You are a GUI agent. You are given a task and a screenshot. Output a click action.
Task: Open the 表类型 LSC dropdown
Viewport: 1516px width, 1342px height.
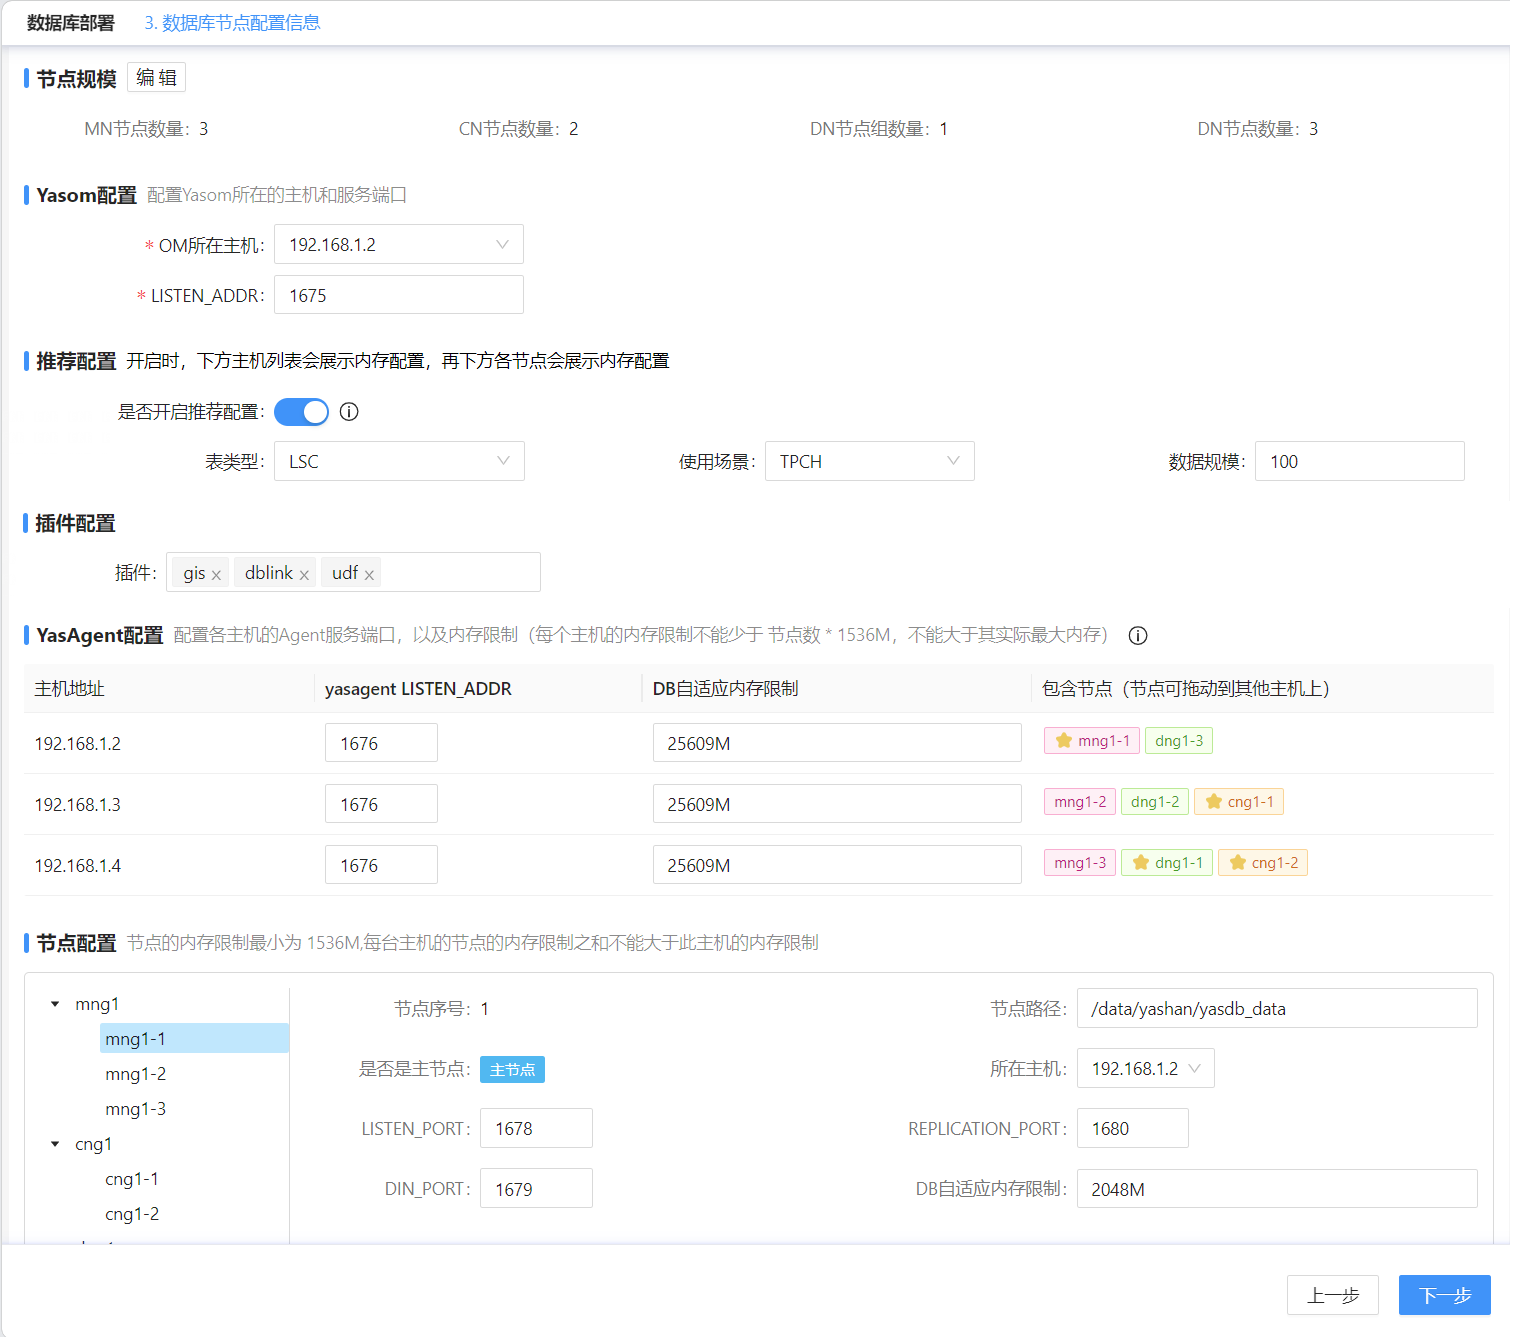pyautogui.click(x=399, y=462)
